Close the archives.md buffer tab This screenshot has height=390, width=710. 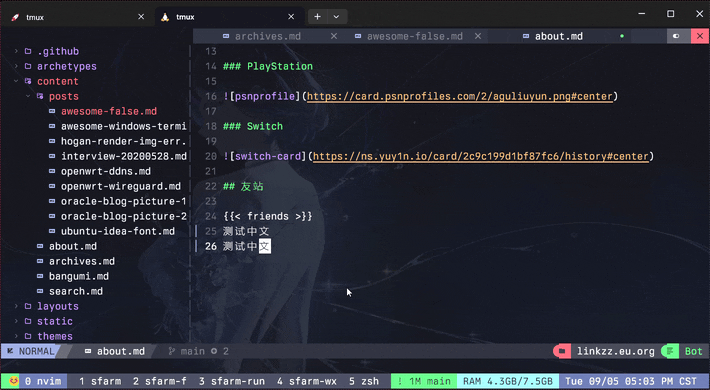334,36
